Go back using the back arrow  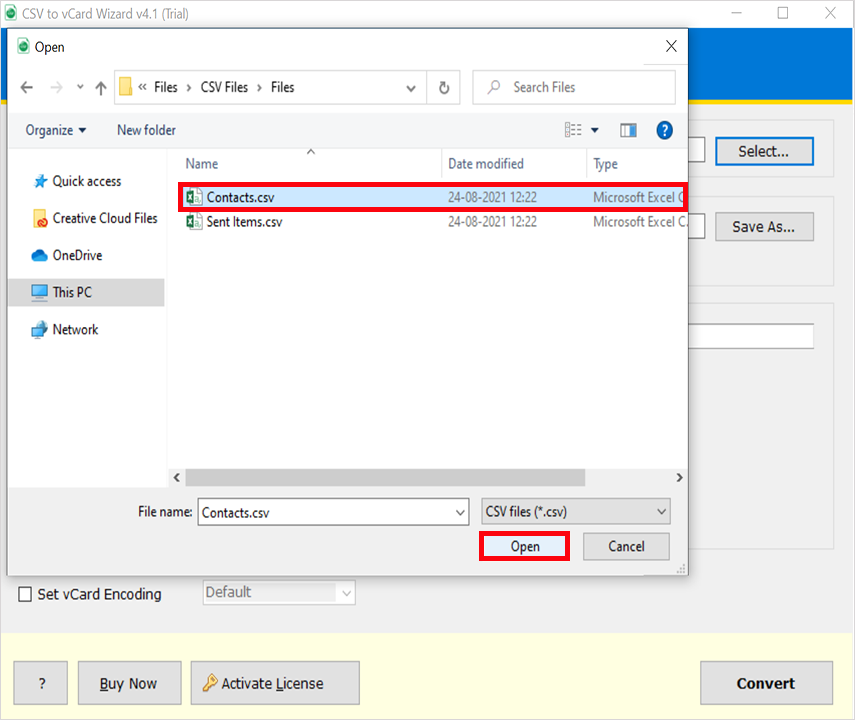coord(27,87)
